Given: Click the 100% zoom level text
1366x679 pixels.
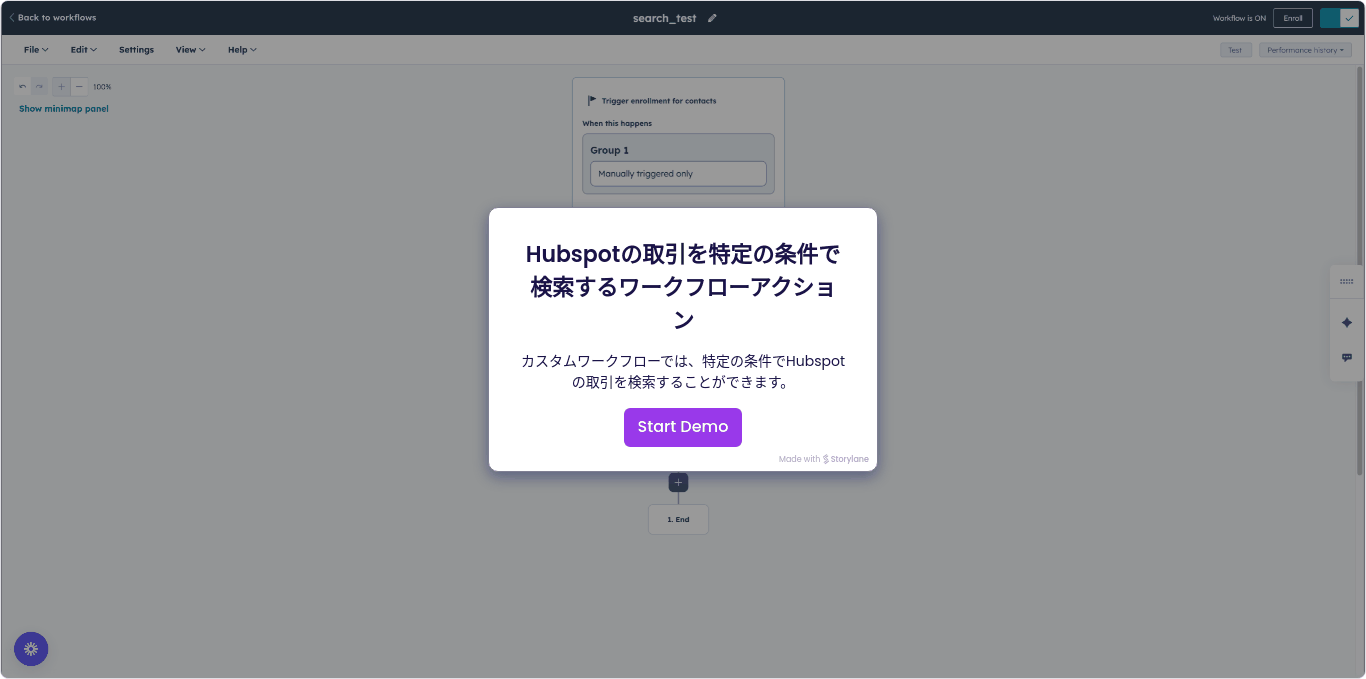Looking at the screenshot, I should point(102,87).
